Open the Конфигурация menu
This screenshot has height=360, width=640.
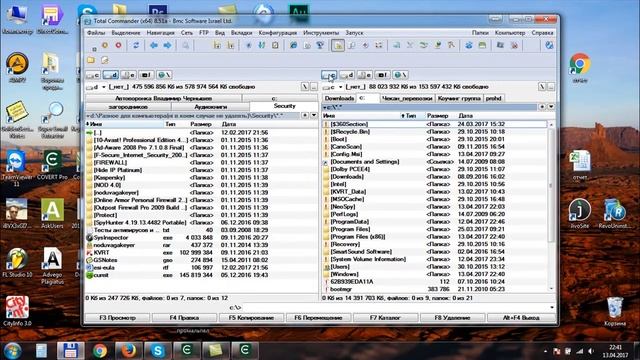coord(278,33)
